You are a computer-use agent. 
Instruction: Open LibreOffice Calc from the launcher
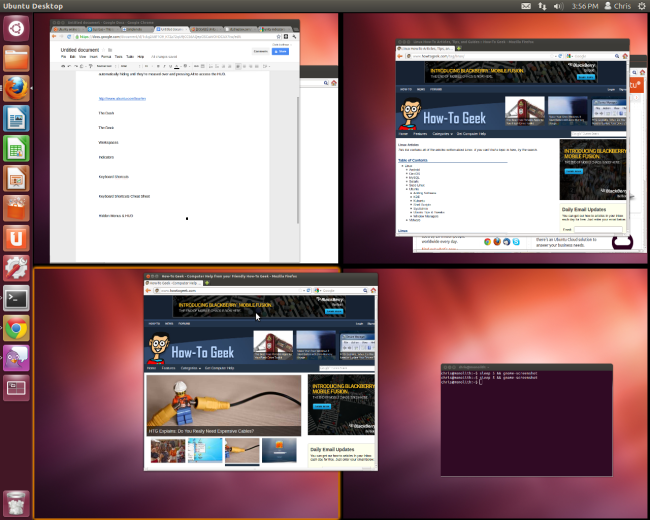click(x=16, y=148)
